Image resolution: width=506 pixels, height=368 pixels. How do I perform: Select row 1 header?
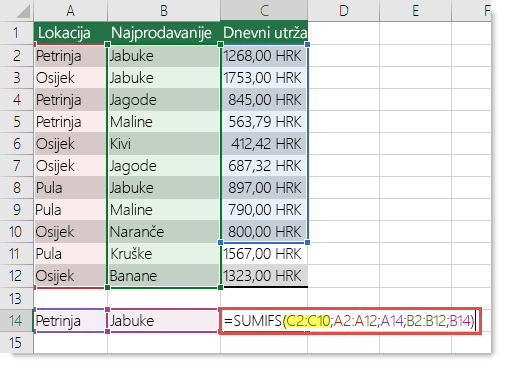[16, 33]
